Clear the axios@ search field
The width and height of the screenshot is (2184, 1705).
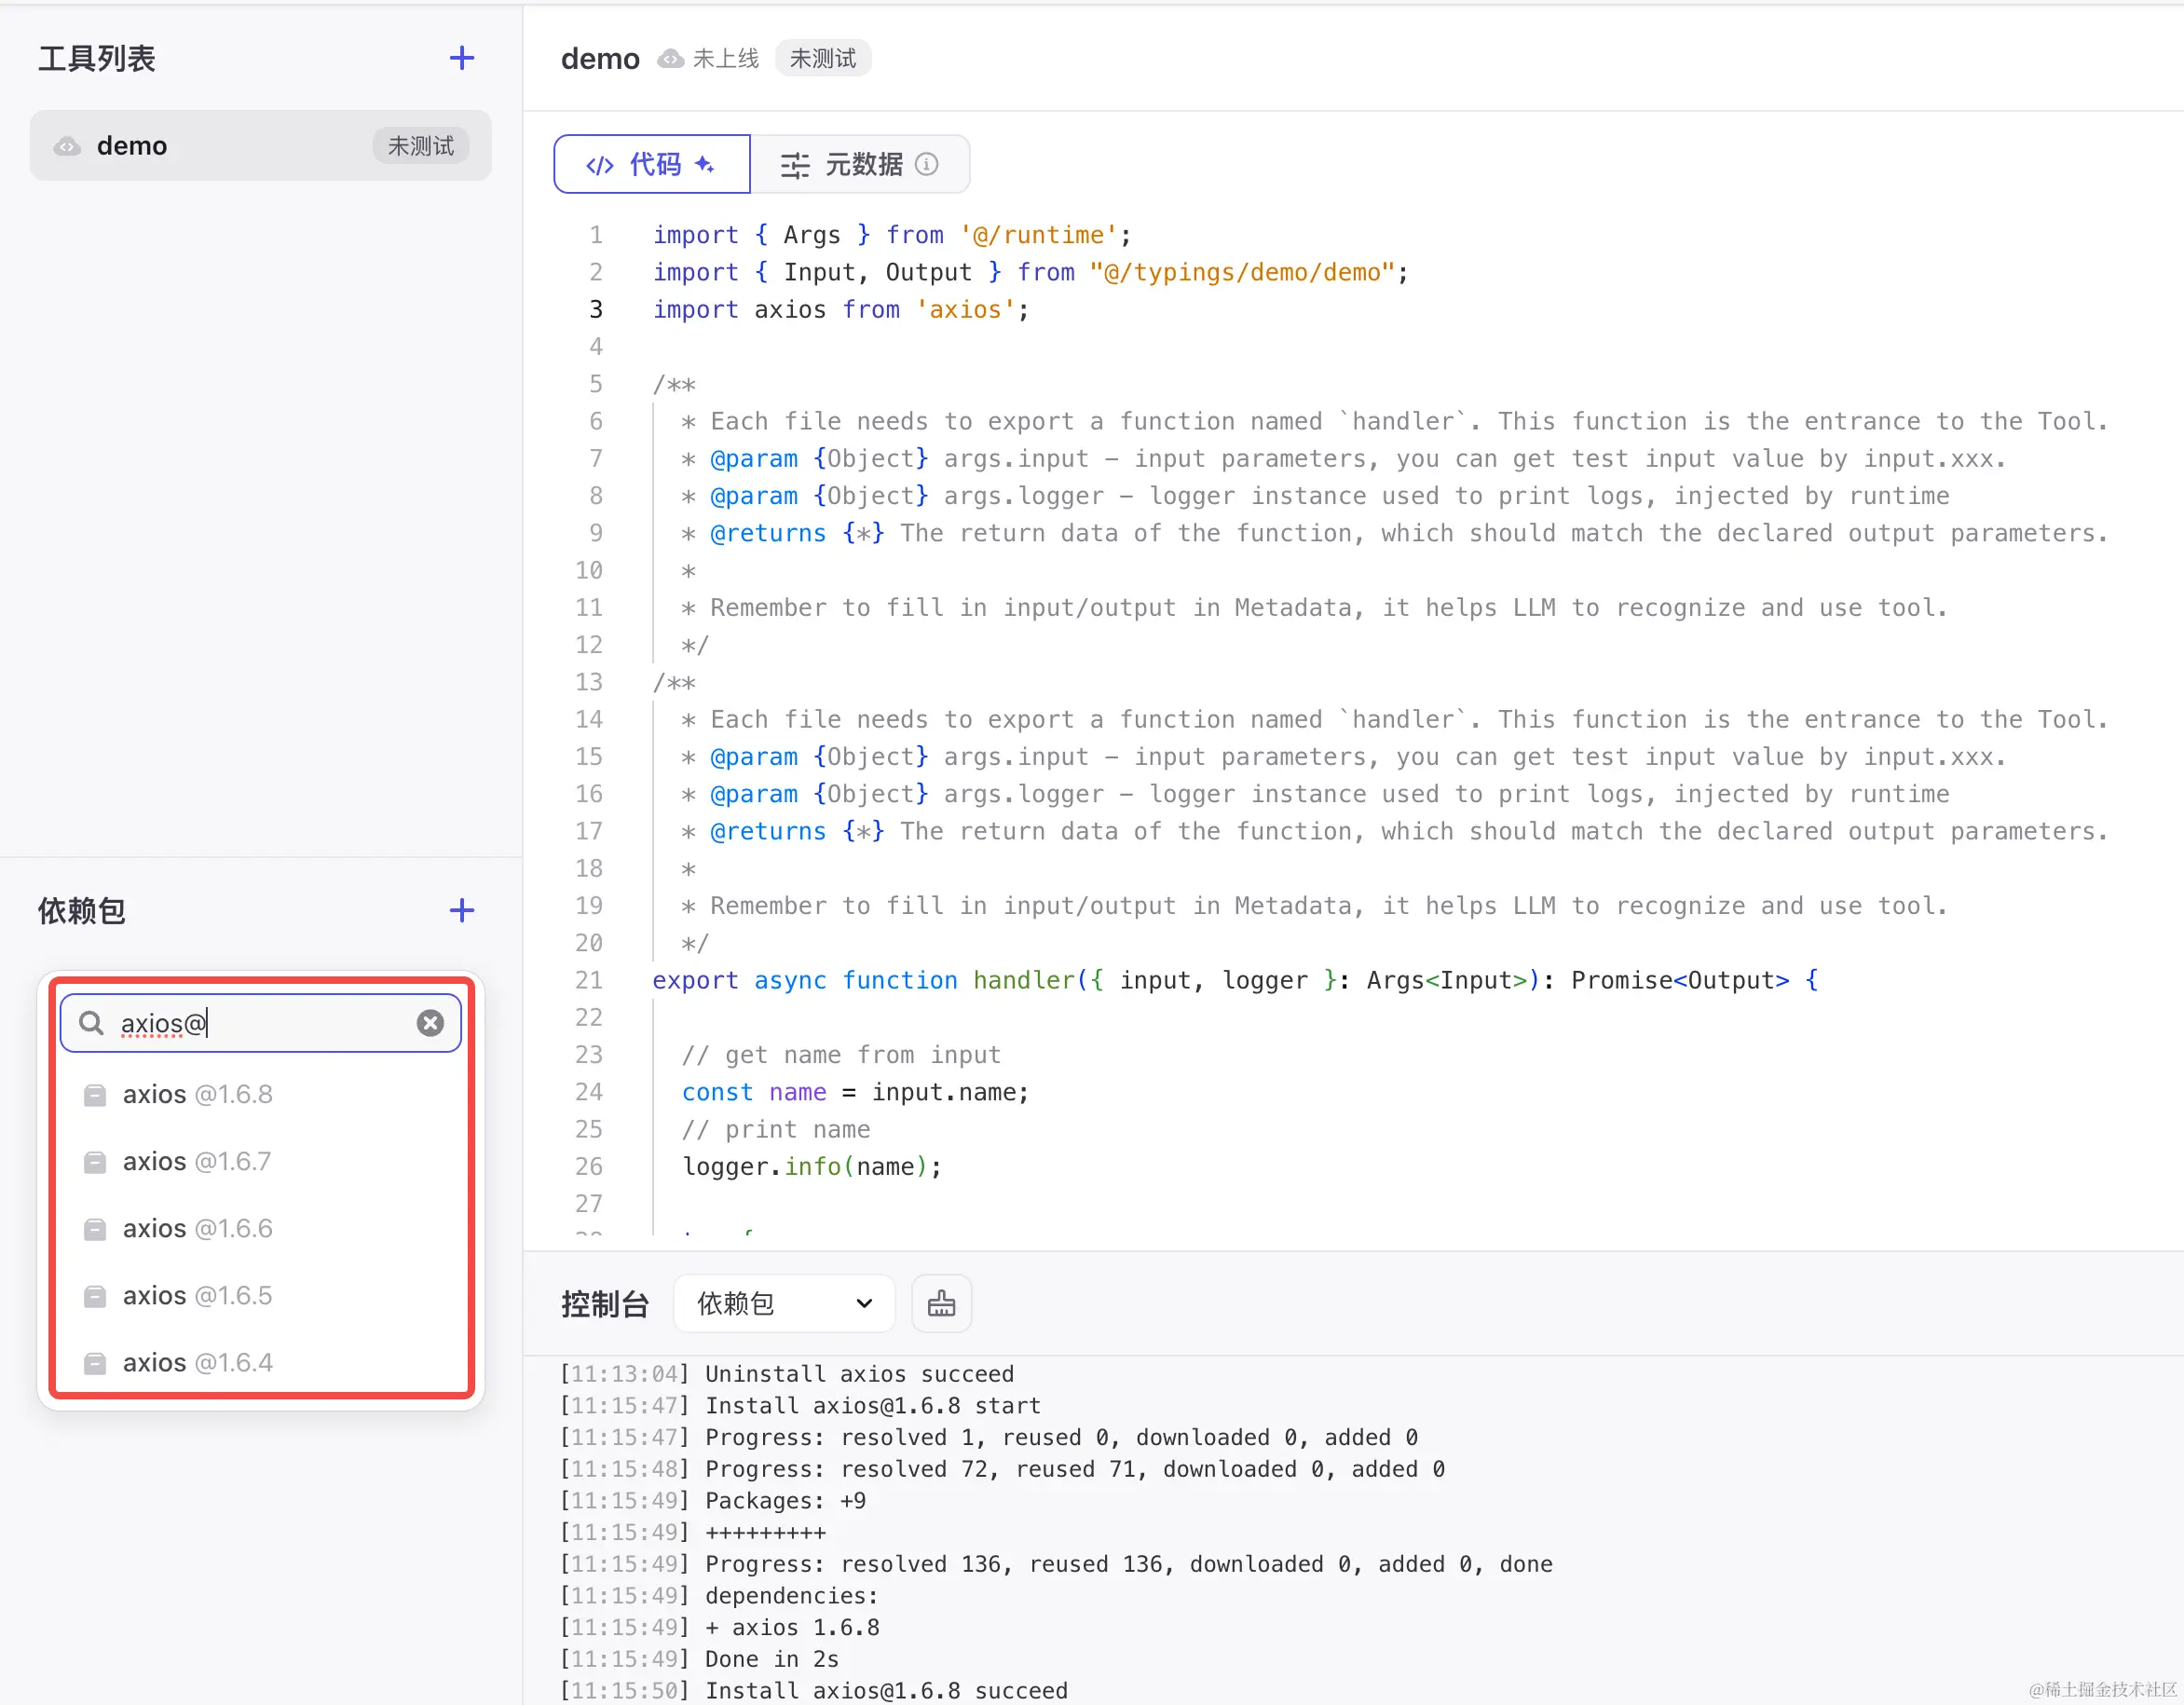click(x=430, y=1023)
